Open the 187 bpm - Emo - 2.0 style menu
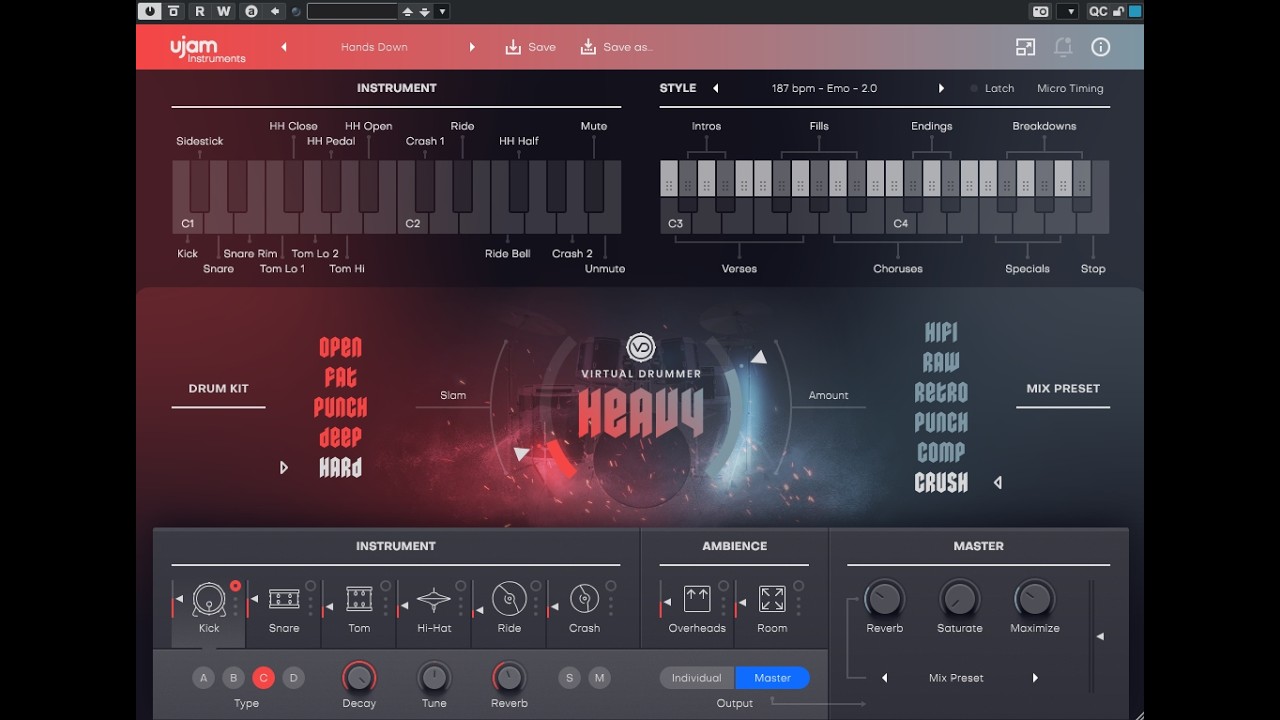Screen dimensions: 1280x720 click(824, 88)
